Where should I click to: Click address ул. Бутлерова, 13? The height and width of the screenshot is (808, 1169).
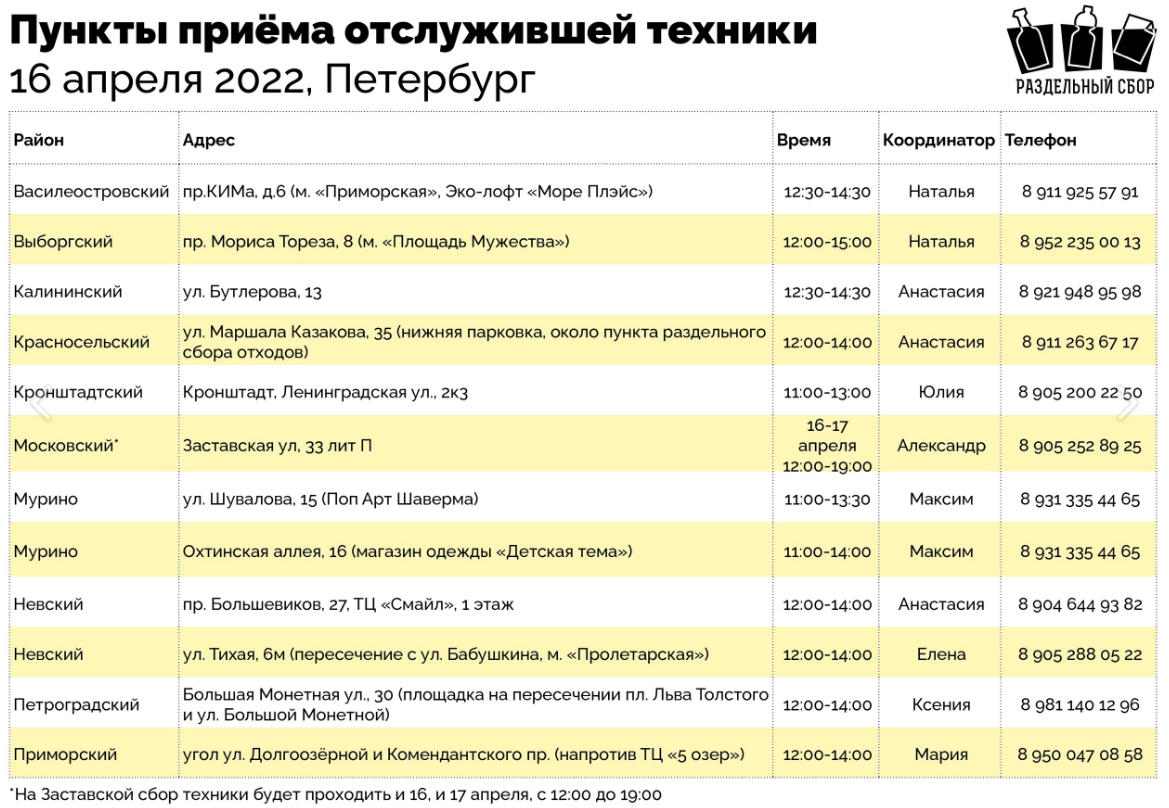[252, 291]
